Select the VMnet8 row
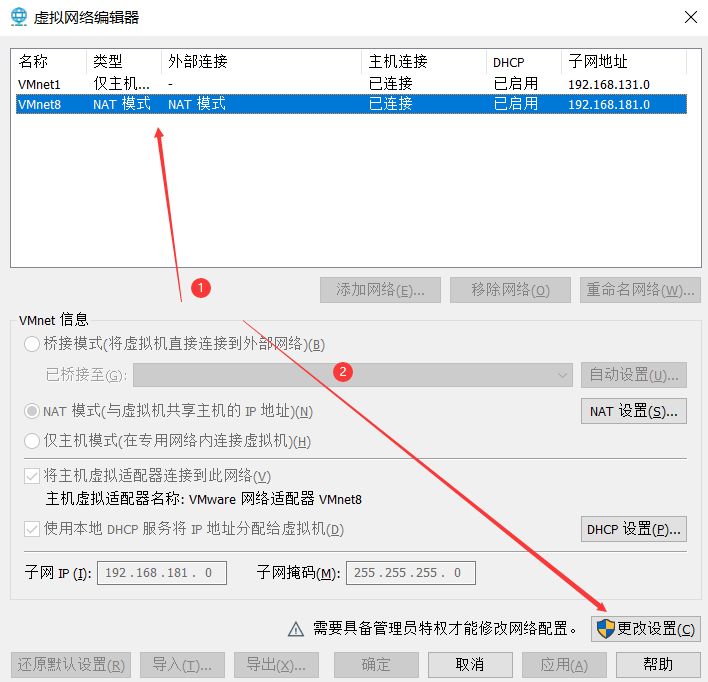 (351, 104)
